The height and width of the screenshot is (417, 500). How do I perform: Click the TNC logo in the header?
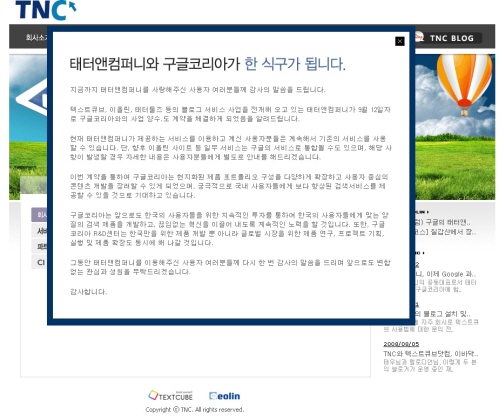point(46,10)
